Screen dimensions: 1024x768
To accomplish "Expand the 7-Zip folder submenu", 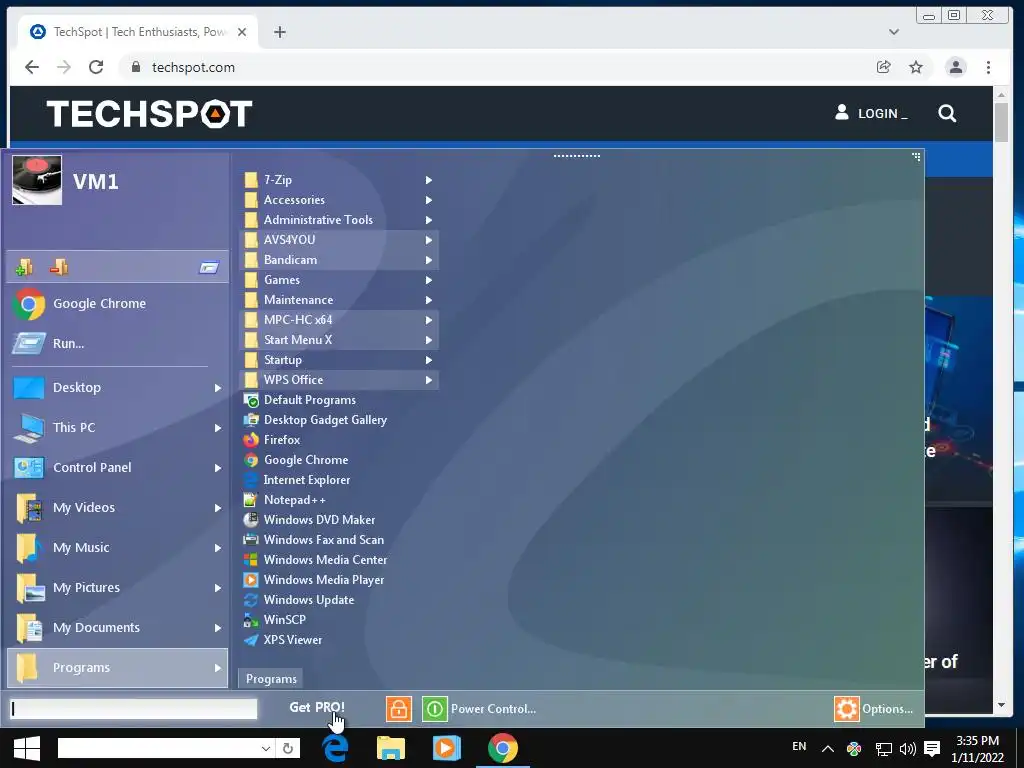I will click(x=339, y=180).
